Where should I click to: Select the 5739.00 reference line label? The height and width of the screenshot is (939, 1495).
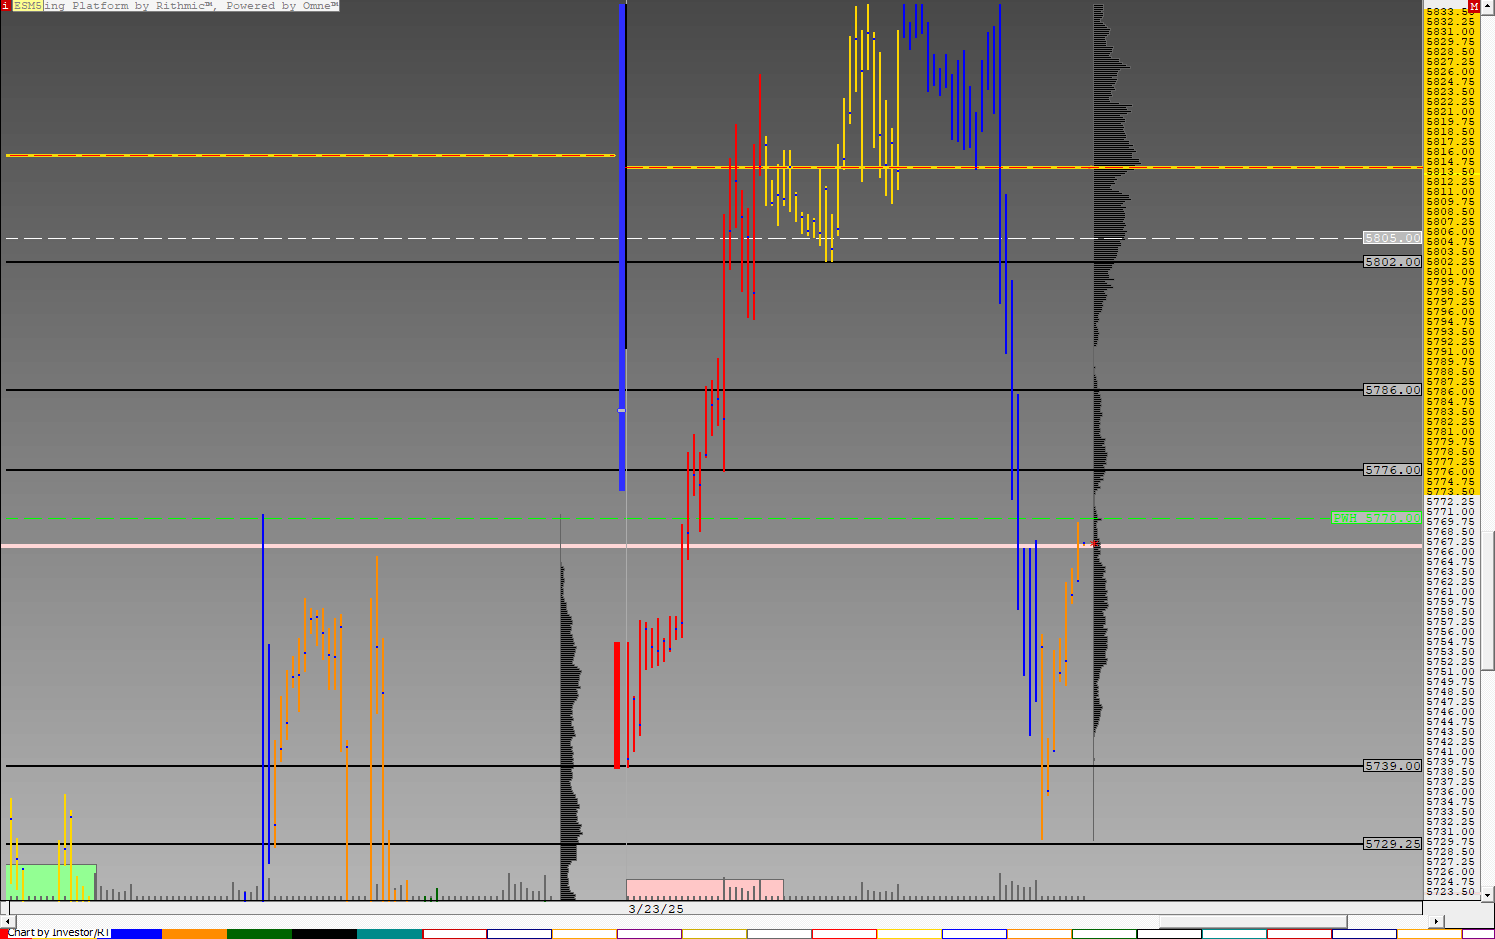tap(1392, 766)
